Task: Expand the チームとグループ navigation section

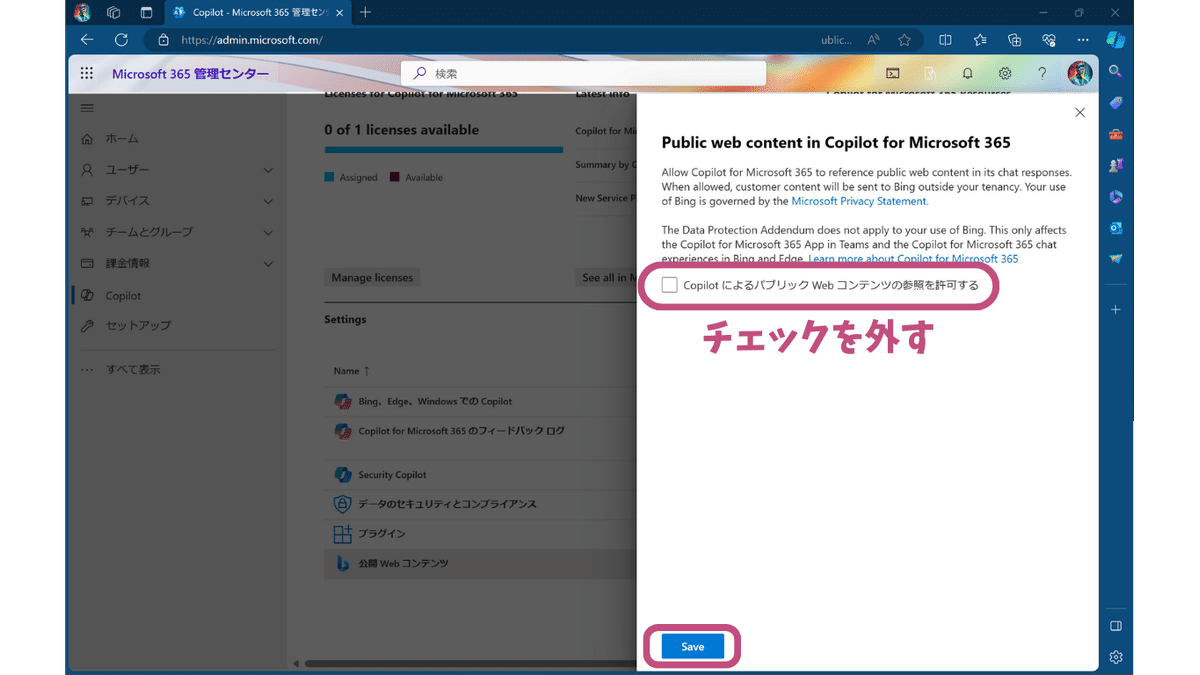Action: [267, 232]
